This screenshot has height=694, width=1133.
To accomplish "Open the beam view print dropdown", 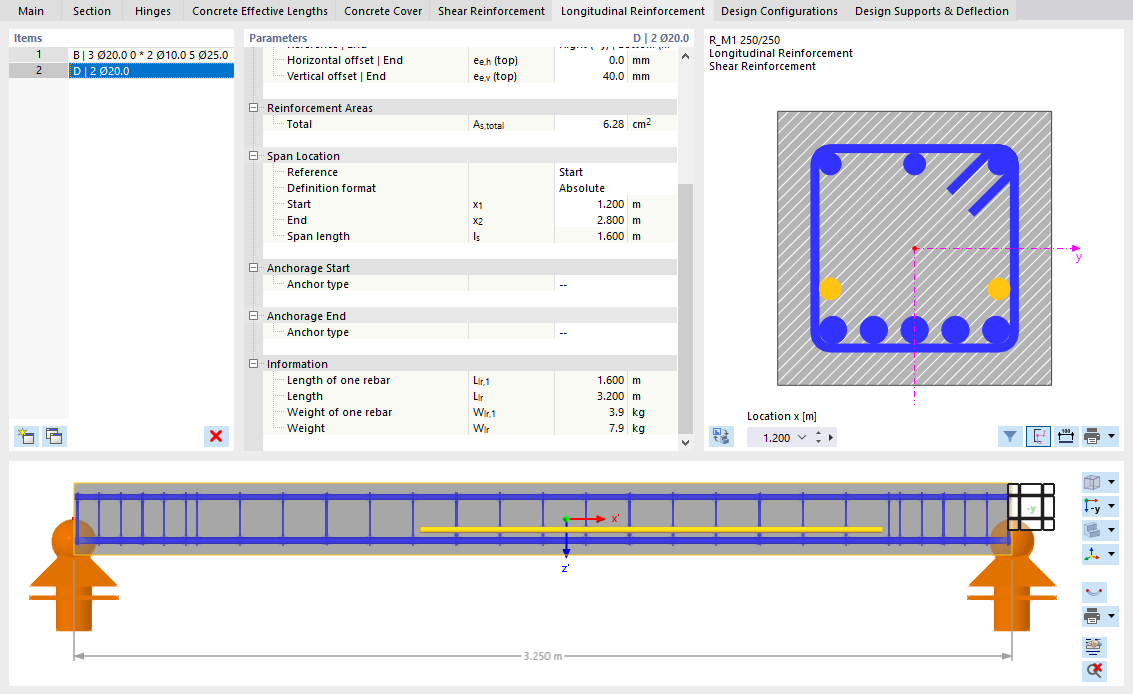I will pos(1111,617).
